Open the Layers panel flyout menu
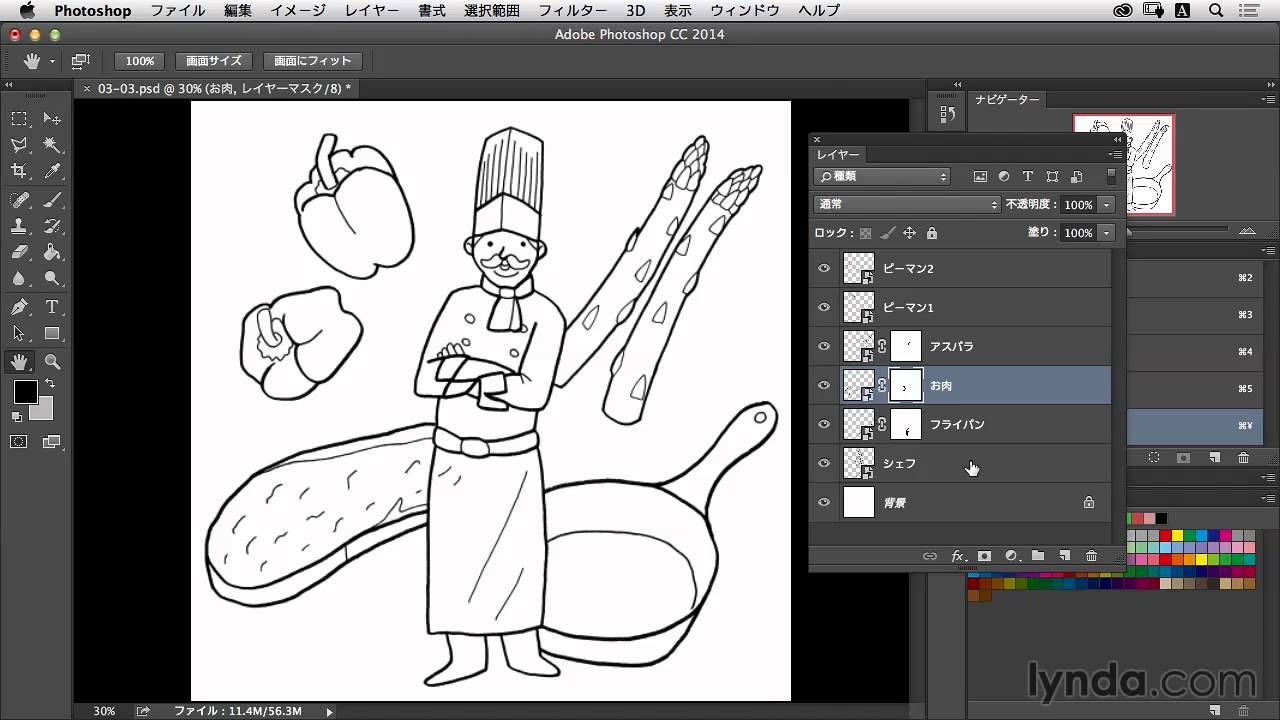The image size is (1280, 720). point(1115,154)
